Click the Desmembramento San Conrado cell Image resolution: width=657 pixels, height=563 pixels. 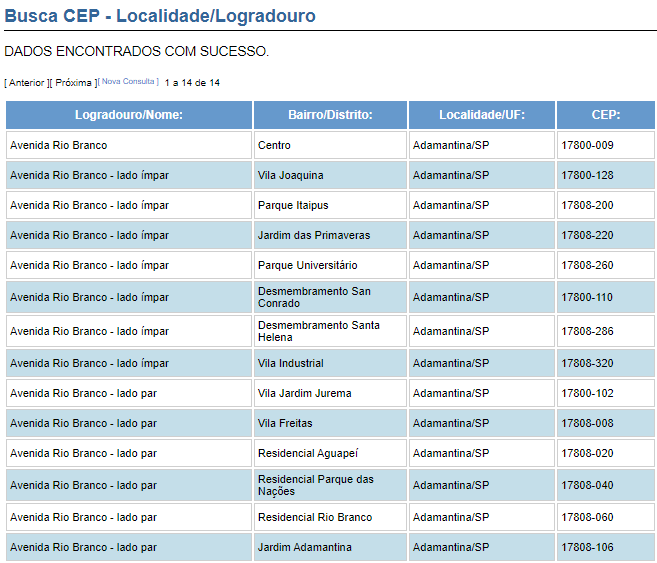[330, 297]
